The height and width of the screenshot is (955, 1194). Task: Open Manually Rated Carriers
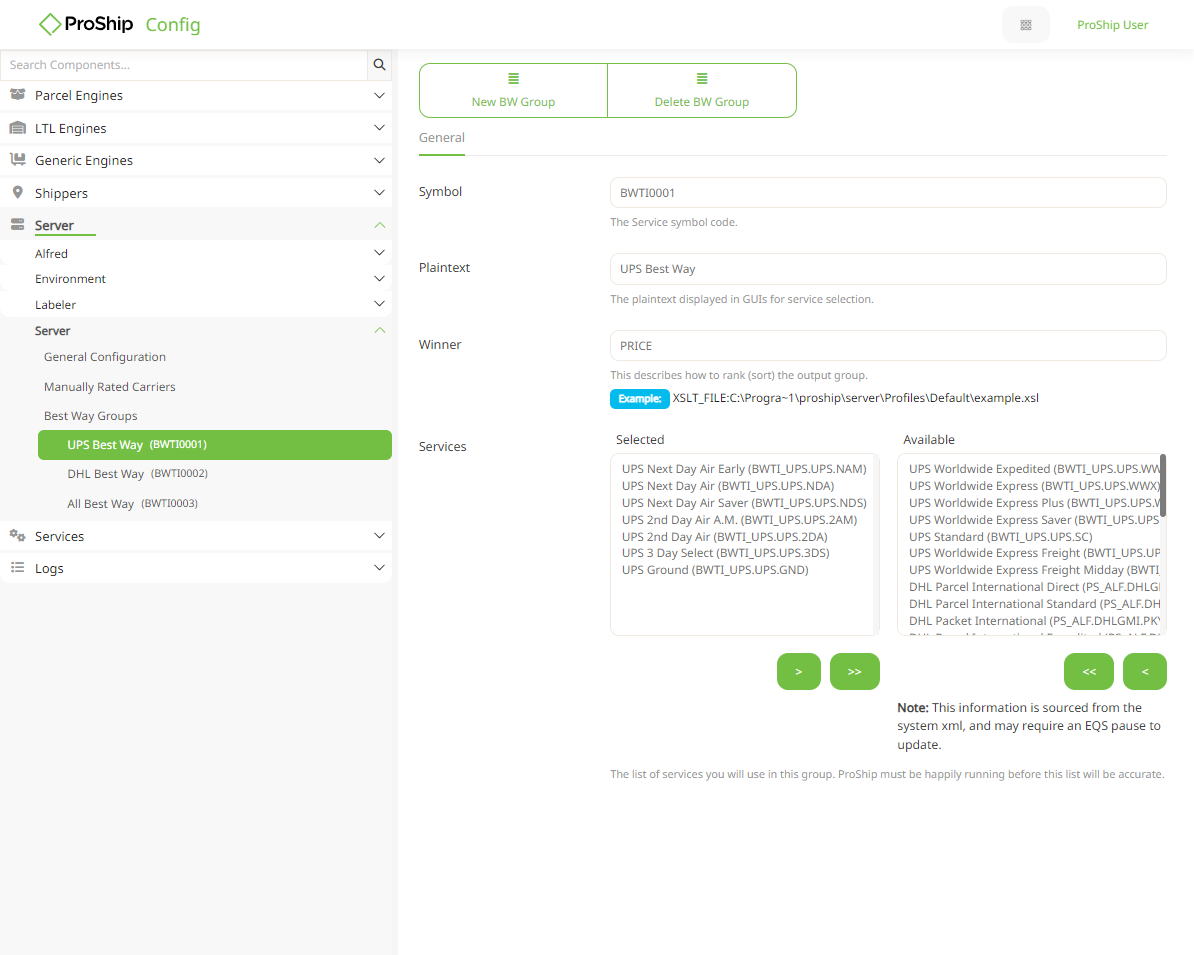click(x=110, y=387)
